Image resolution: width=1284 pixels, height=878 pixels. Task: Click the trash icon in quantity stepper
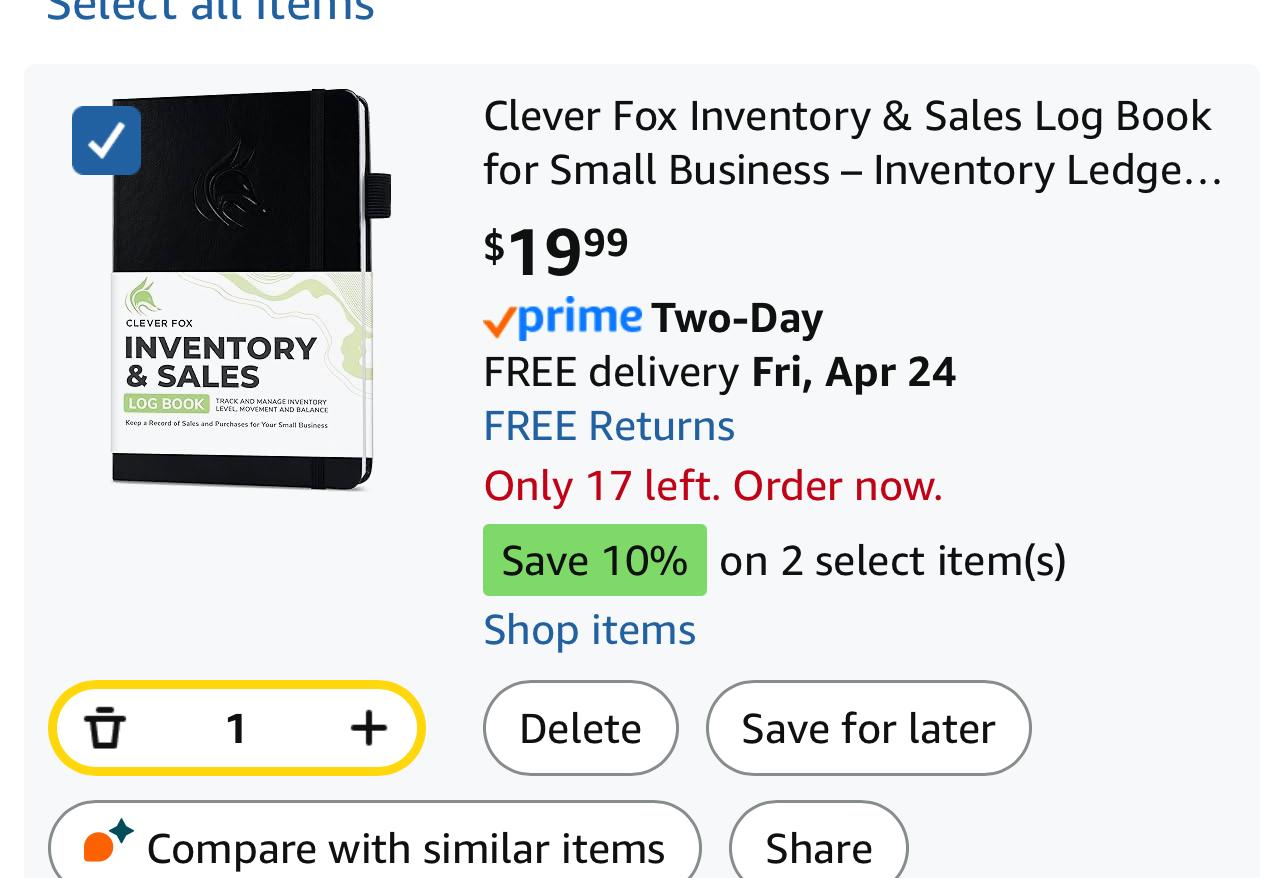104,728
